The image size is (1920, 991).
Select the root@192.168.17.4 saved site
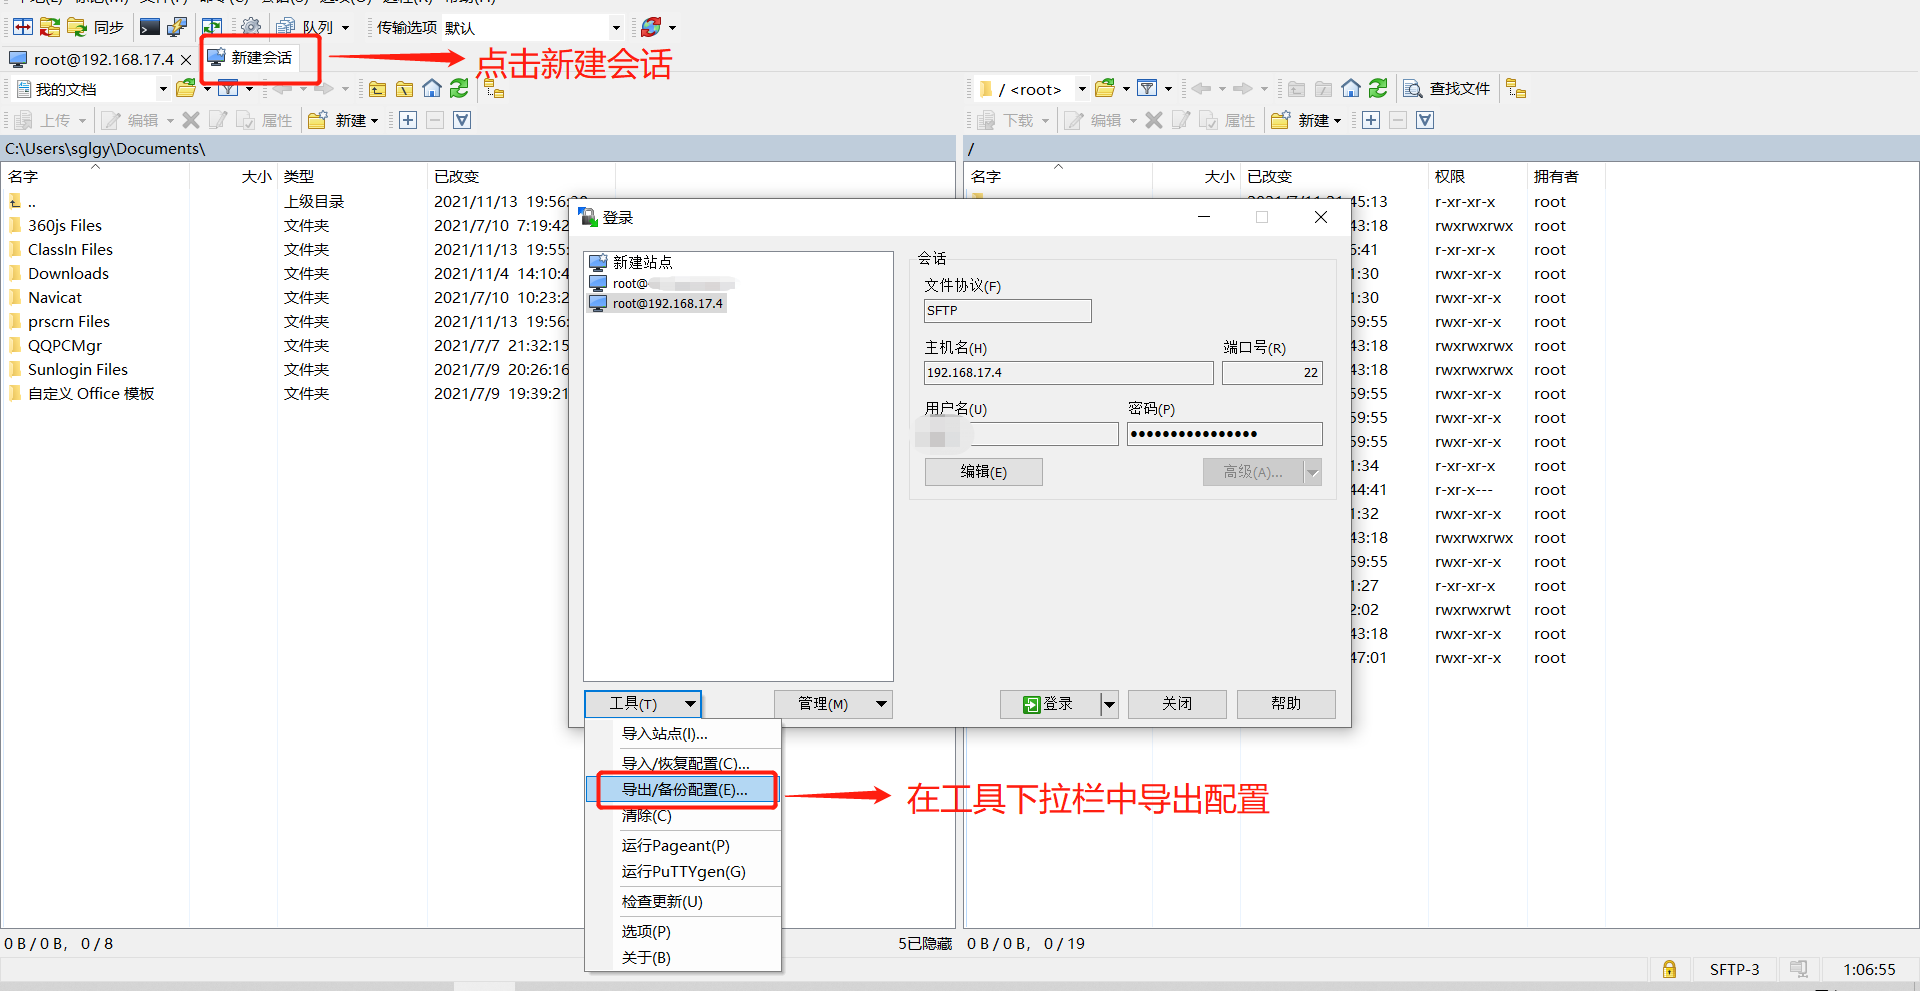coord(667,303)
